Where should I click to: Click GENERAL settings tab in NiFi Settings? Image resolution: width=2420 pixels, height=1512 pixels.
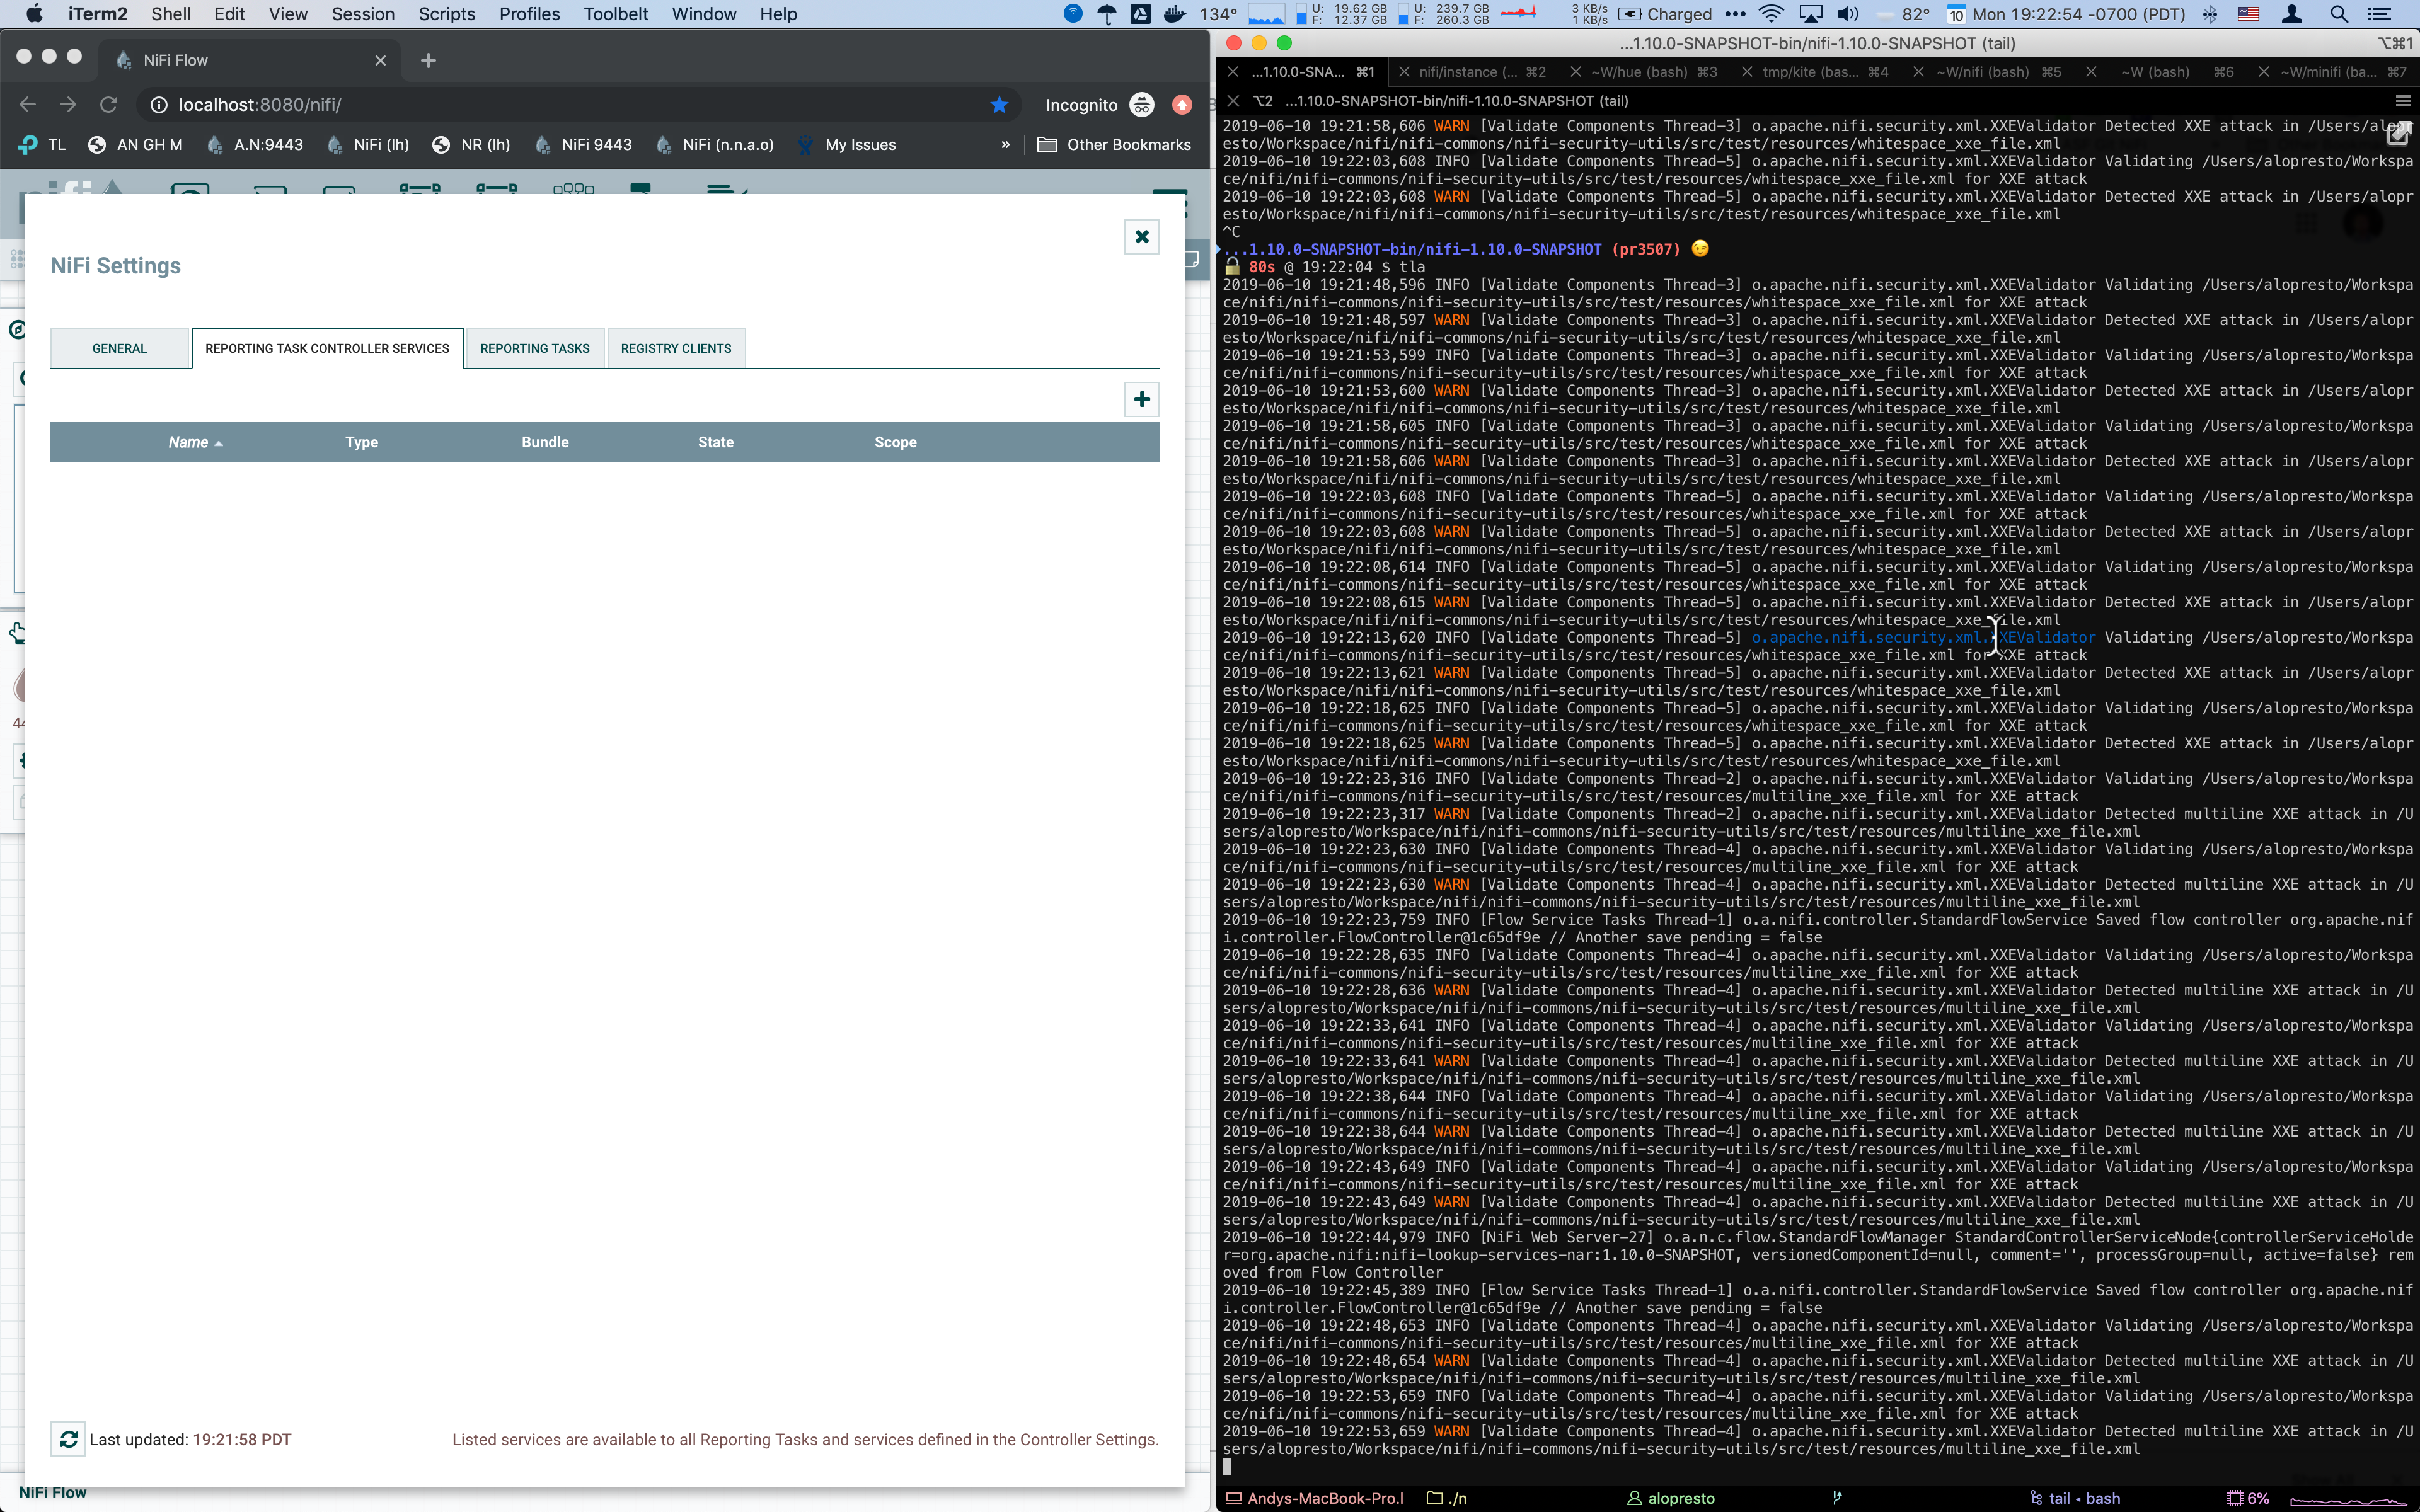[118, 346]
